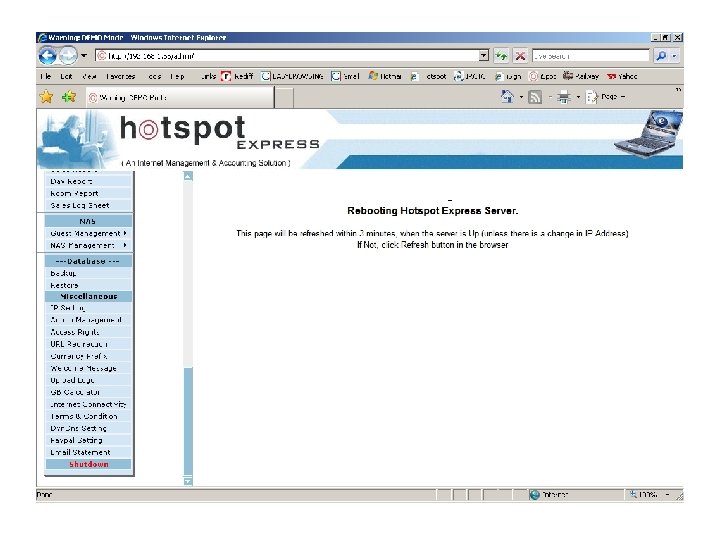Click the Internet zone globe icon
Image resolution: width=720 pixels, height=540 pixels.
[534, 495]
